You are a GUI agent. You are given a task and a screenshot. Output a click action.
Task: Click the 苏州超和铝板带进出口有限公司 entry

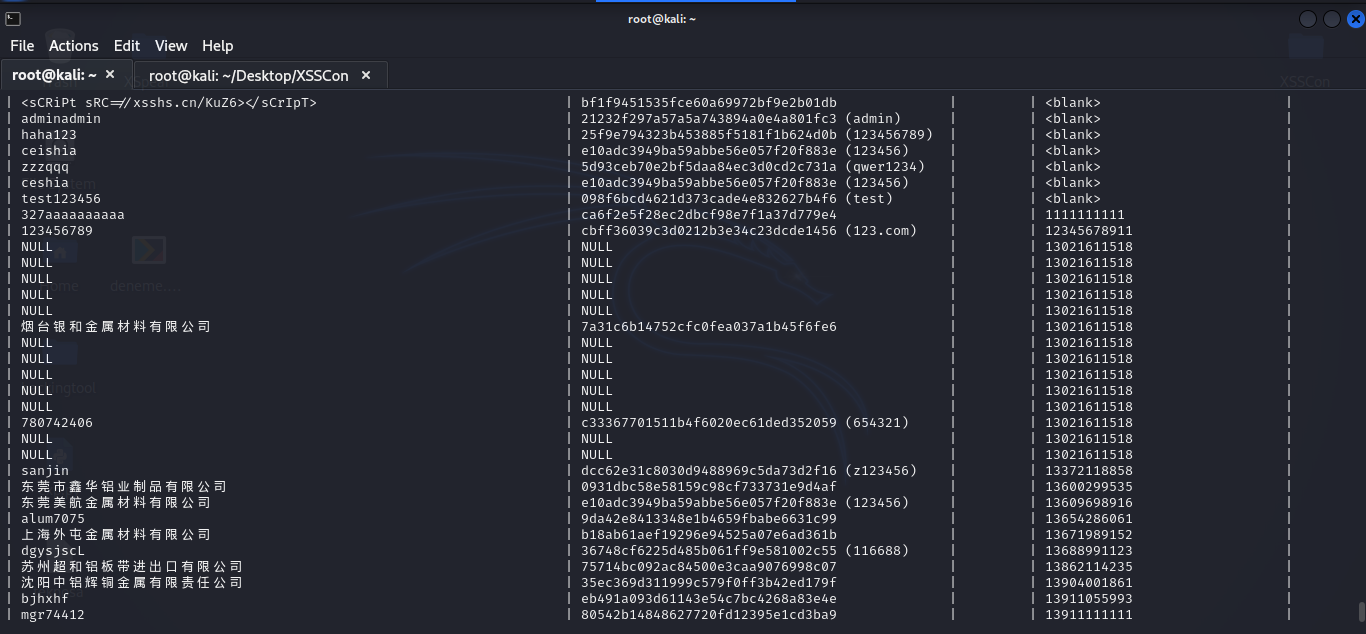coord(132,567)
